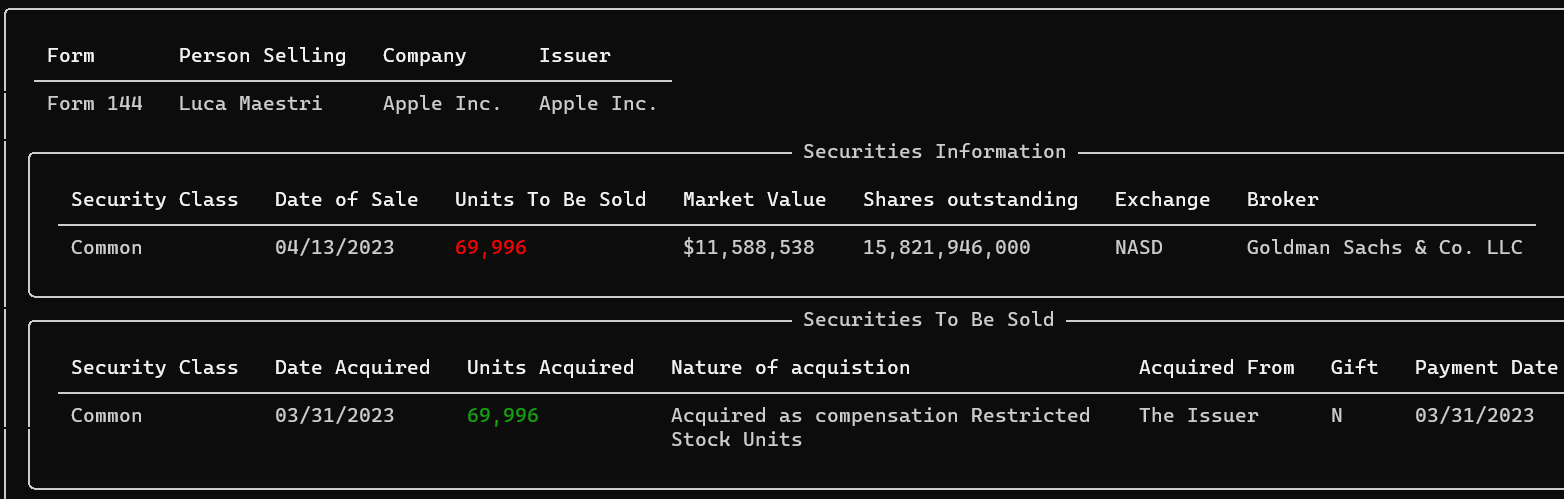Click the red 69,996 units value

pyautogui.click(x=490, y=247)
